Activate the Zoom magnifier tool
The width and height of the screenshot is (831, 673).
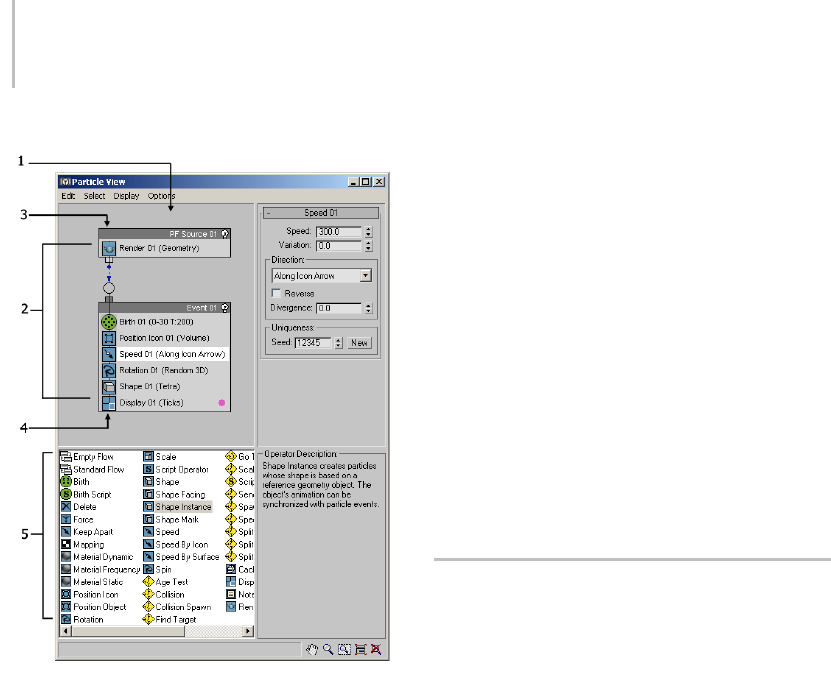(x=328, y=649)
